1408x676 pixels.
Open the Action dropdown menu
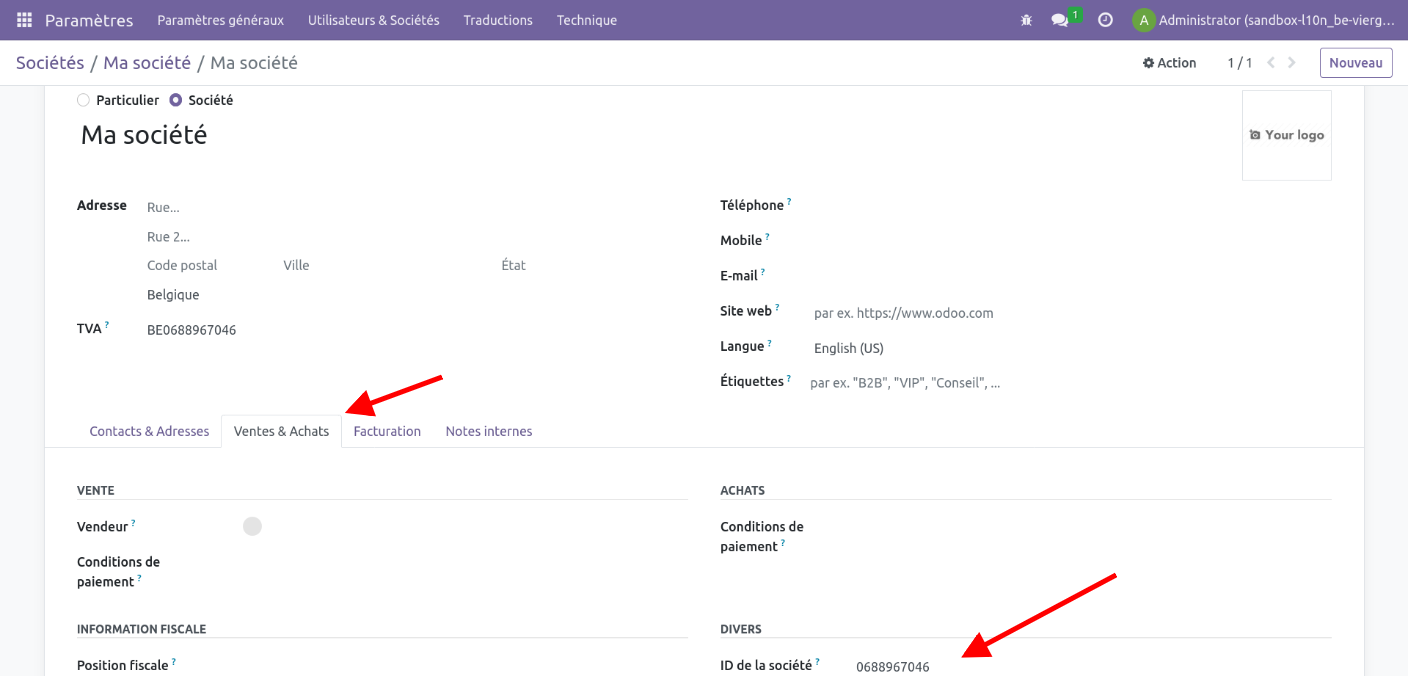(x=1169, y=63)
